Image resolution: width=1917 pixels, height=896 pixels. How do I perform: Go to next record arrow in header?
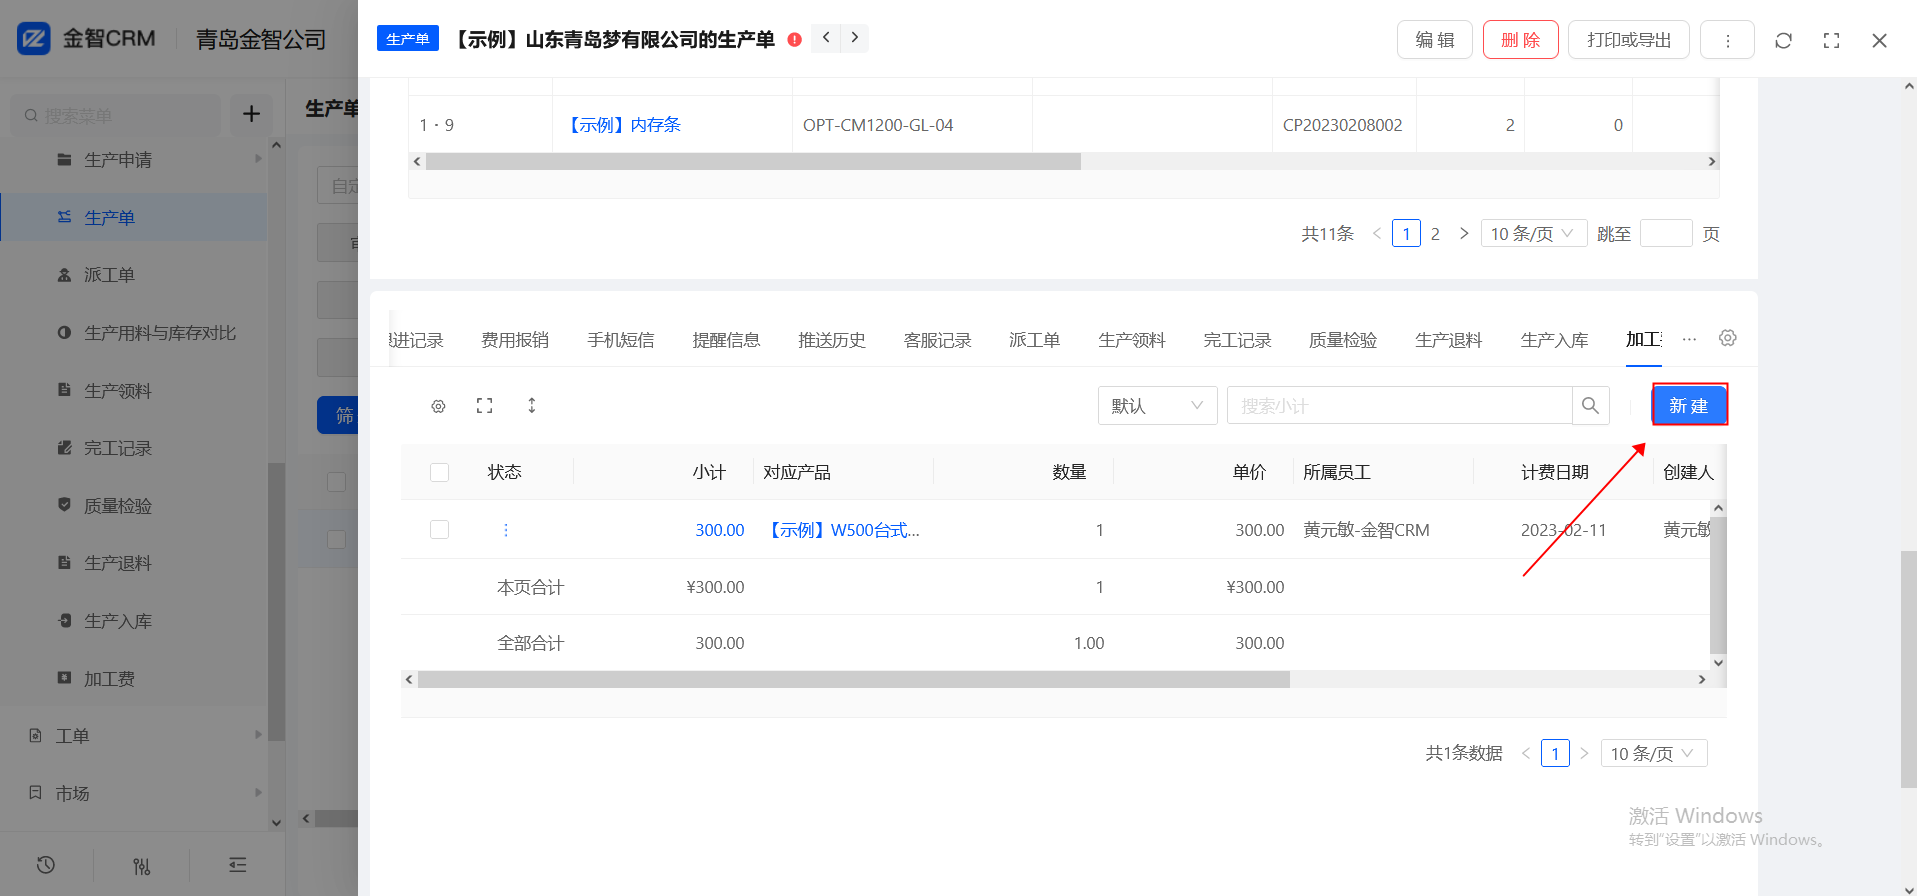[854, 38]
